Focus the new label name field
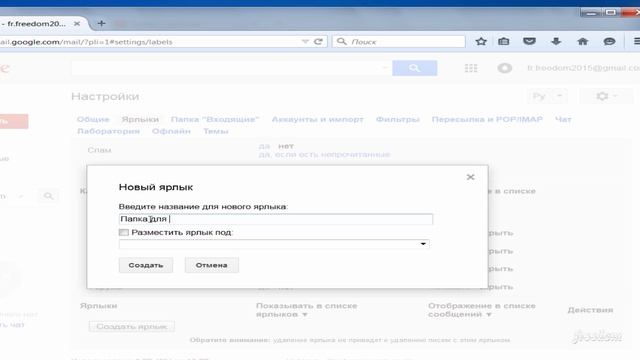This screenshot has width=640, height=360. [276, 219]
